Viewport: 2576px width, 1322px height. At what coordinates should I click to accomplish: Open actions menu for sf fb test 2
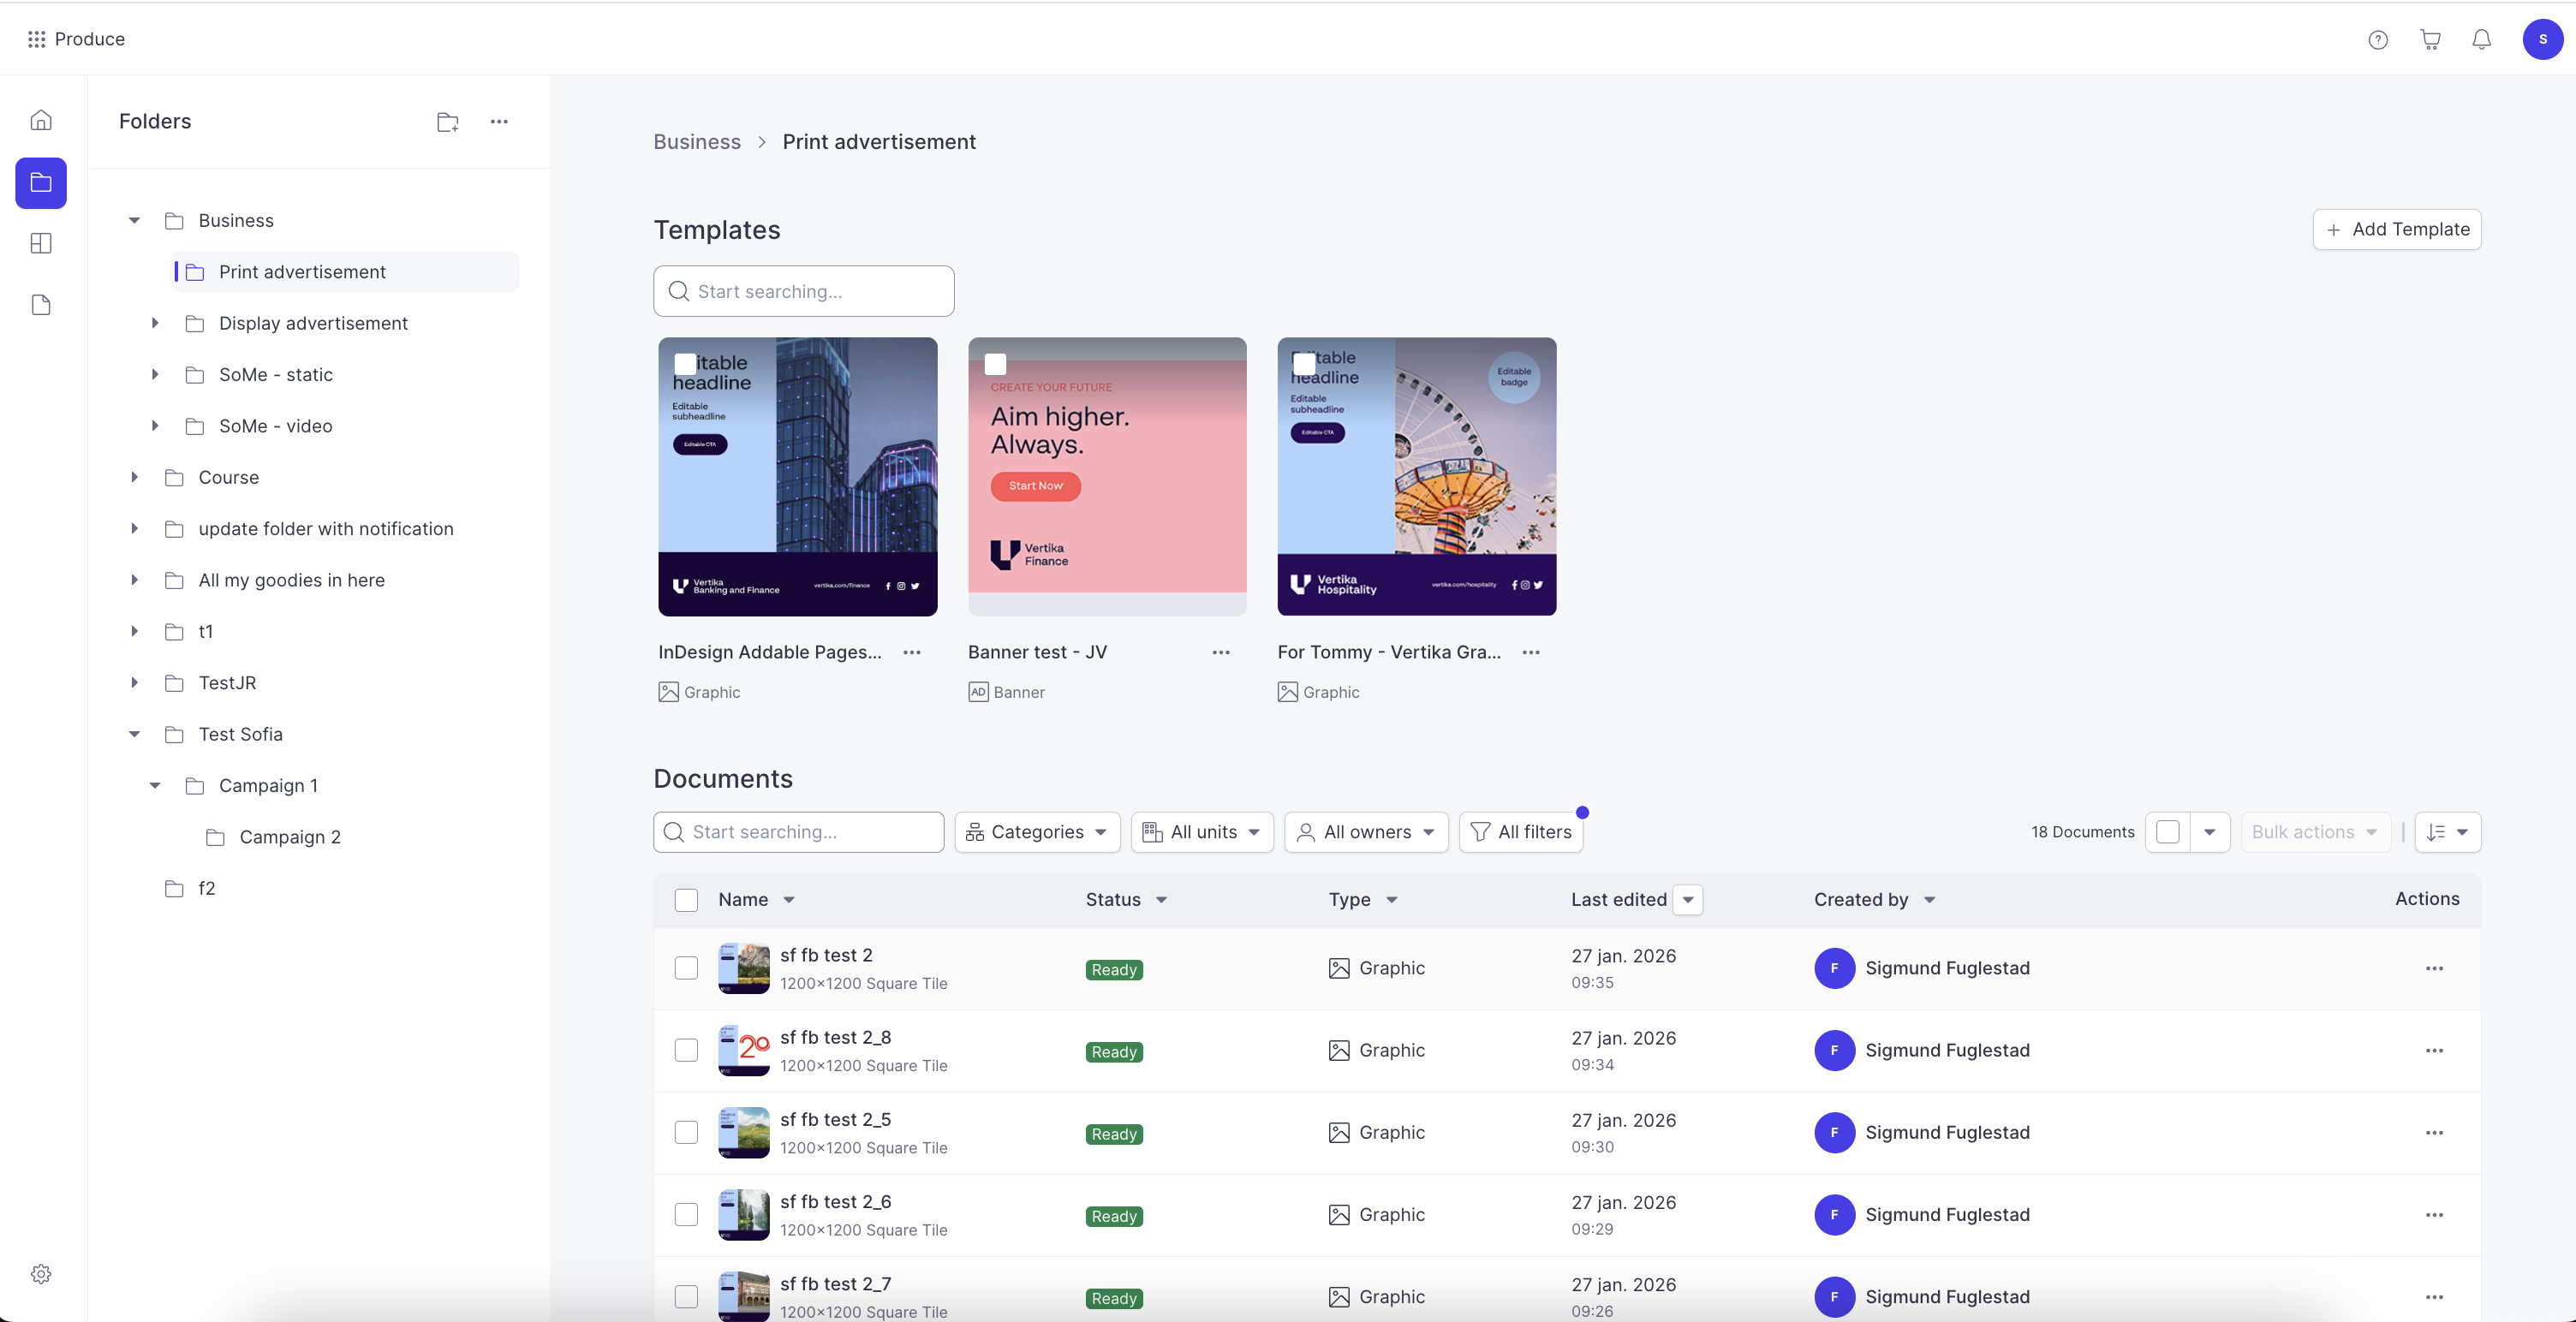pos(2434,968)
